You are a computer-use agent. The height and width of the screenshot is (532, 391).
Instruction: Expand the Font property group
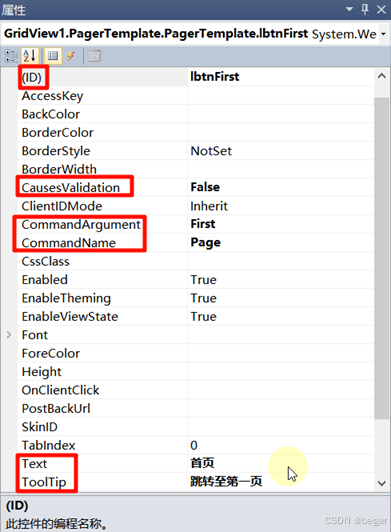[x=9, y=335]
